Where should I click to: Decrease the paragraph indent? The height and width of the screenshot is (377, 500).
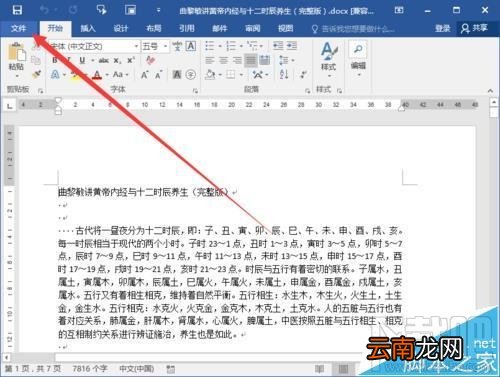pos(278,46)
